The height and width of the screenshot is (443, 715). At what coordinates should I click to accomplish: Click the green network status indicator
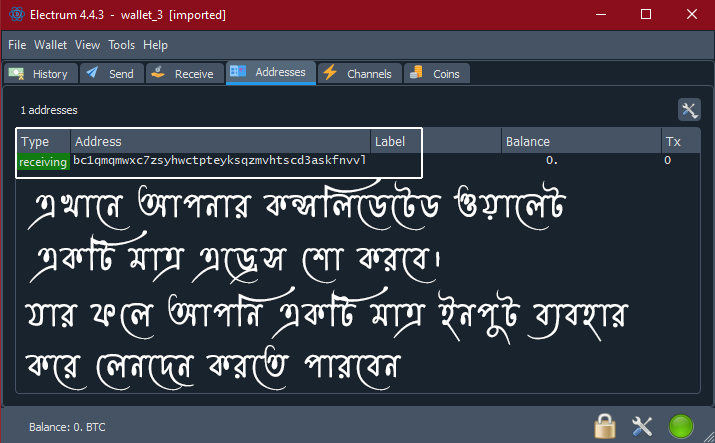(x=681, y=427)
